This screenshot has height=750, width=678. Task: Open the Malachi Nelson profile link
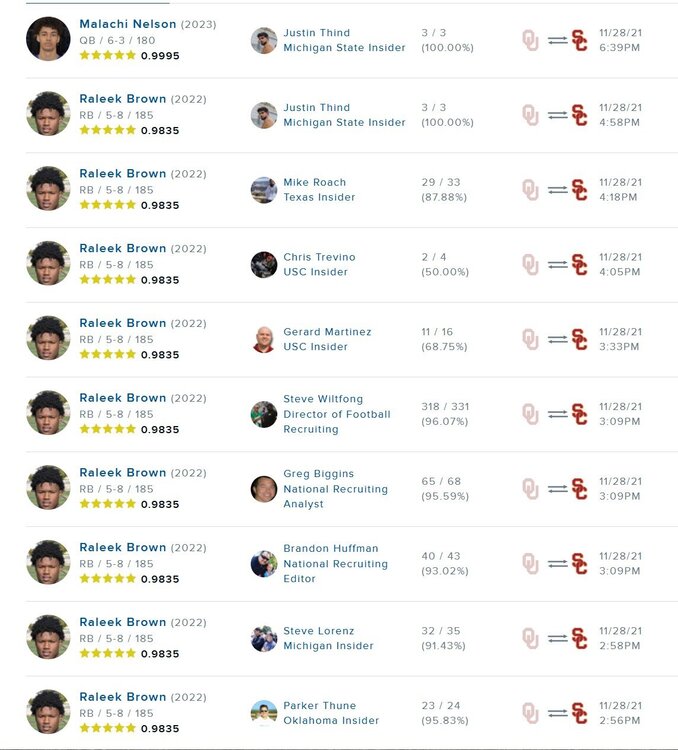tap(127, 24)
